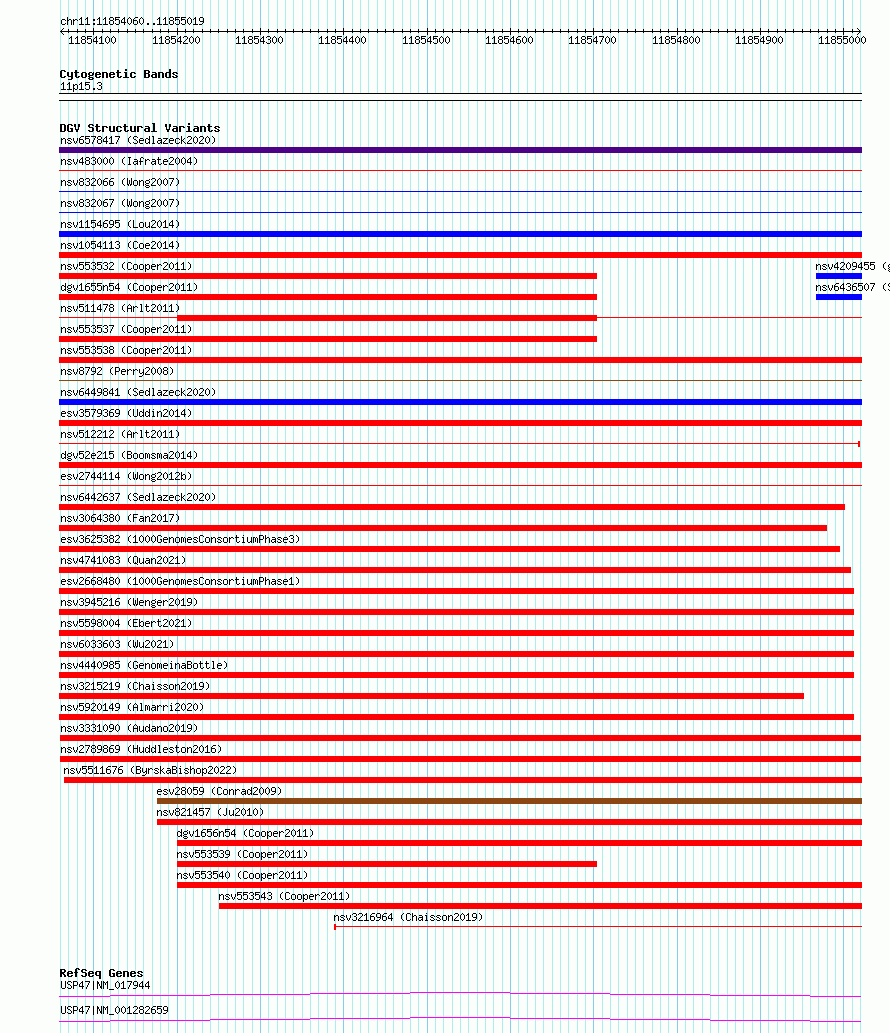Open esv2668480 (1000GenomesConsortiumPhase1) label

[180, 582]
